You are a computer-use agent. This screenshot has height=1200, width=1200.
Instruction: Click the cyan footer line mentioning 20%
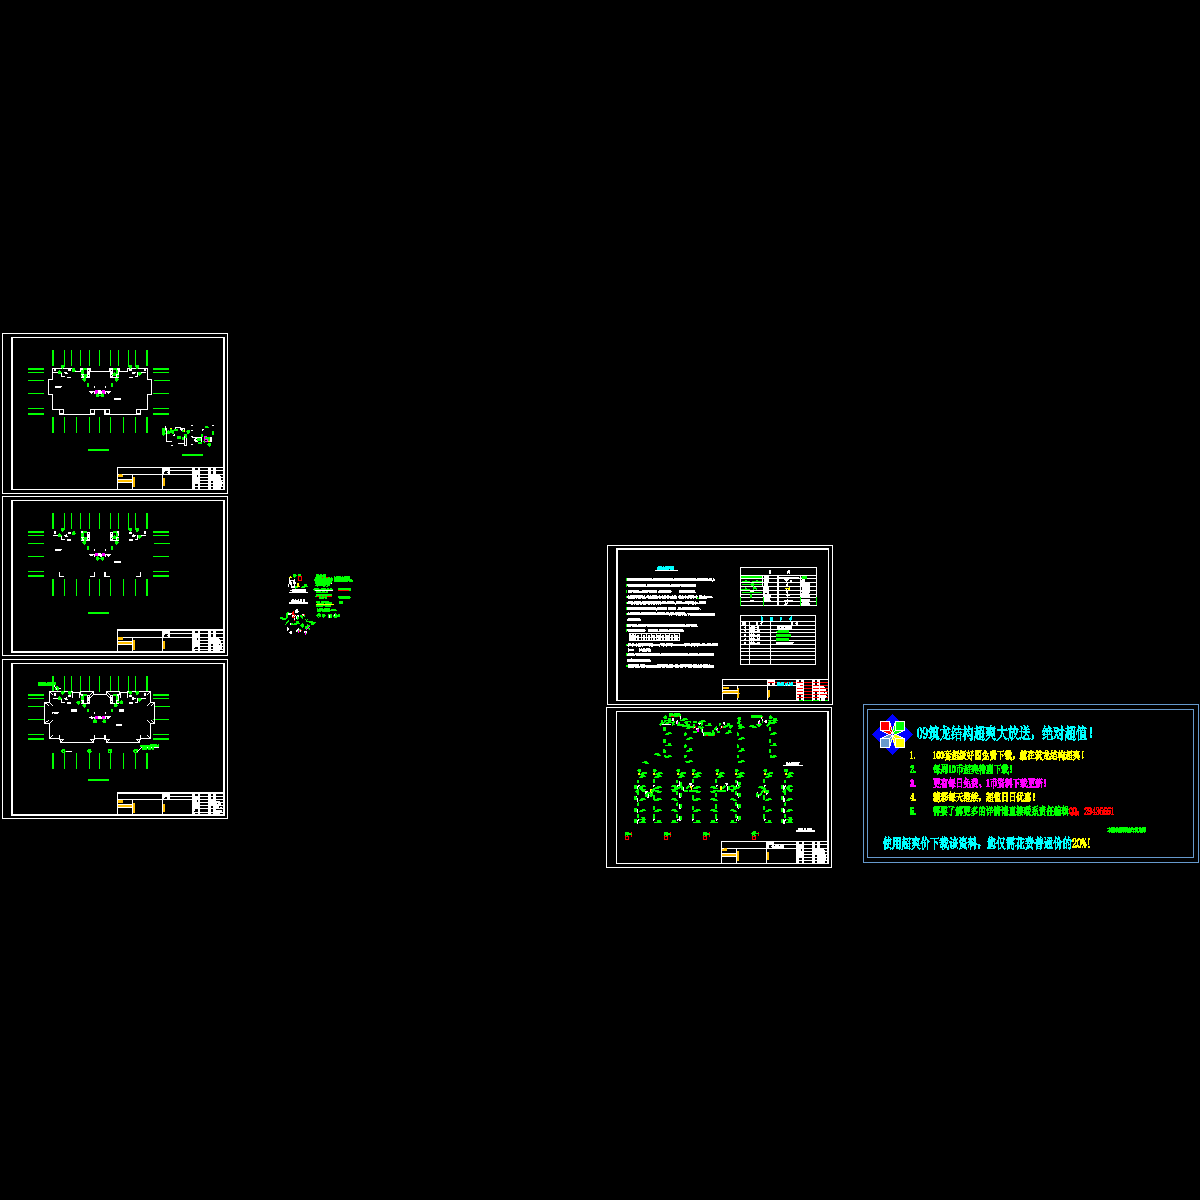986,843
